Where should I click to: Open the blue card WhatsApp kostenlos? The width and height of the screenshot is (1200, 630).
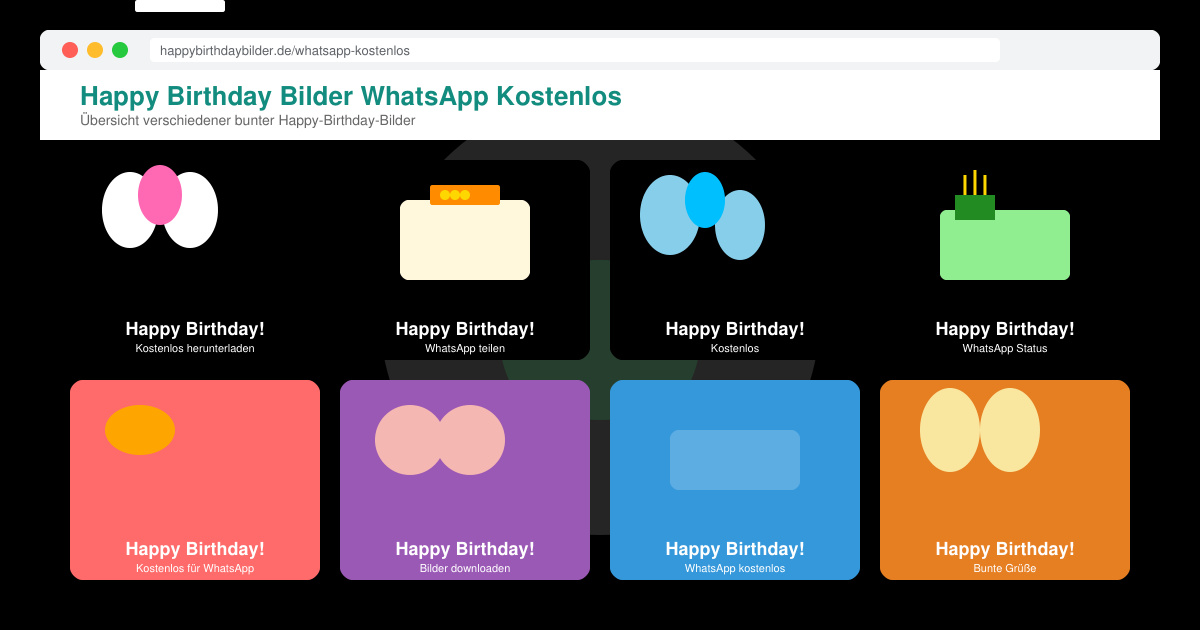click(x=735, y=480)
